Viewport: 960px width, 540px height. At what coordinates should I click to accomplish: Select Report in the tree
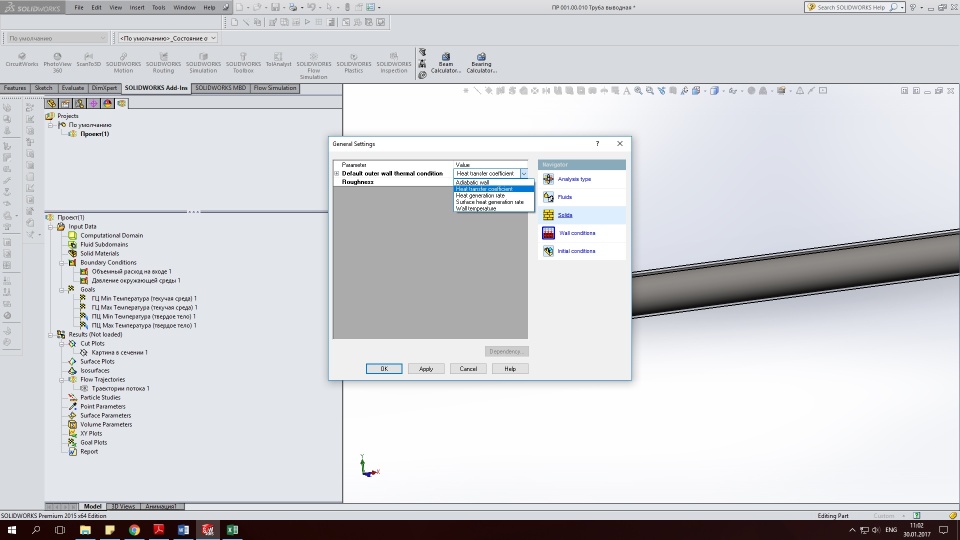tap(89, 452)
